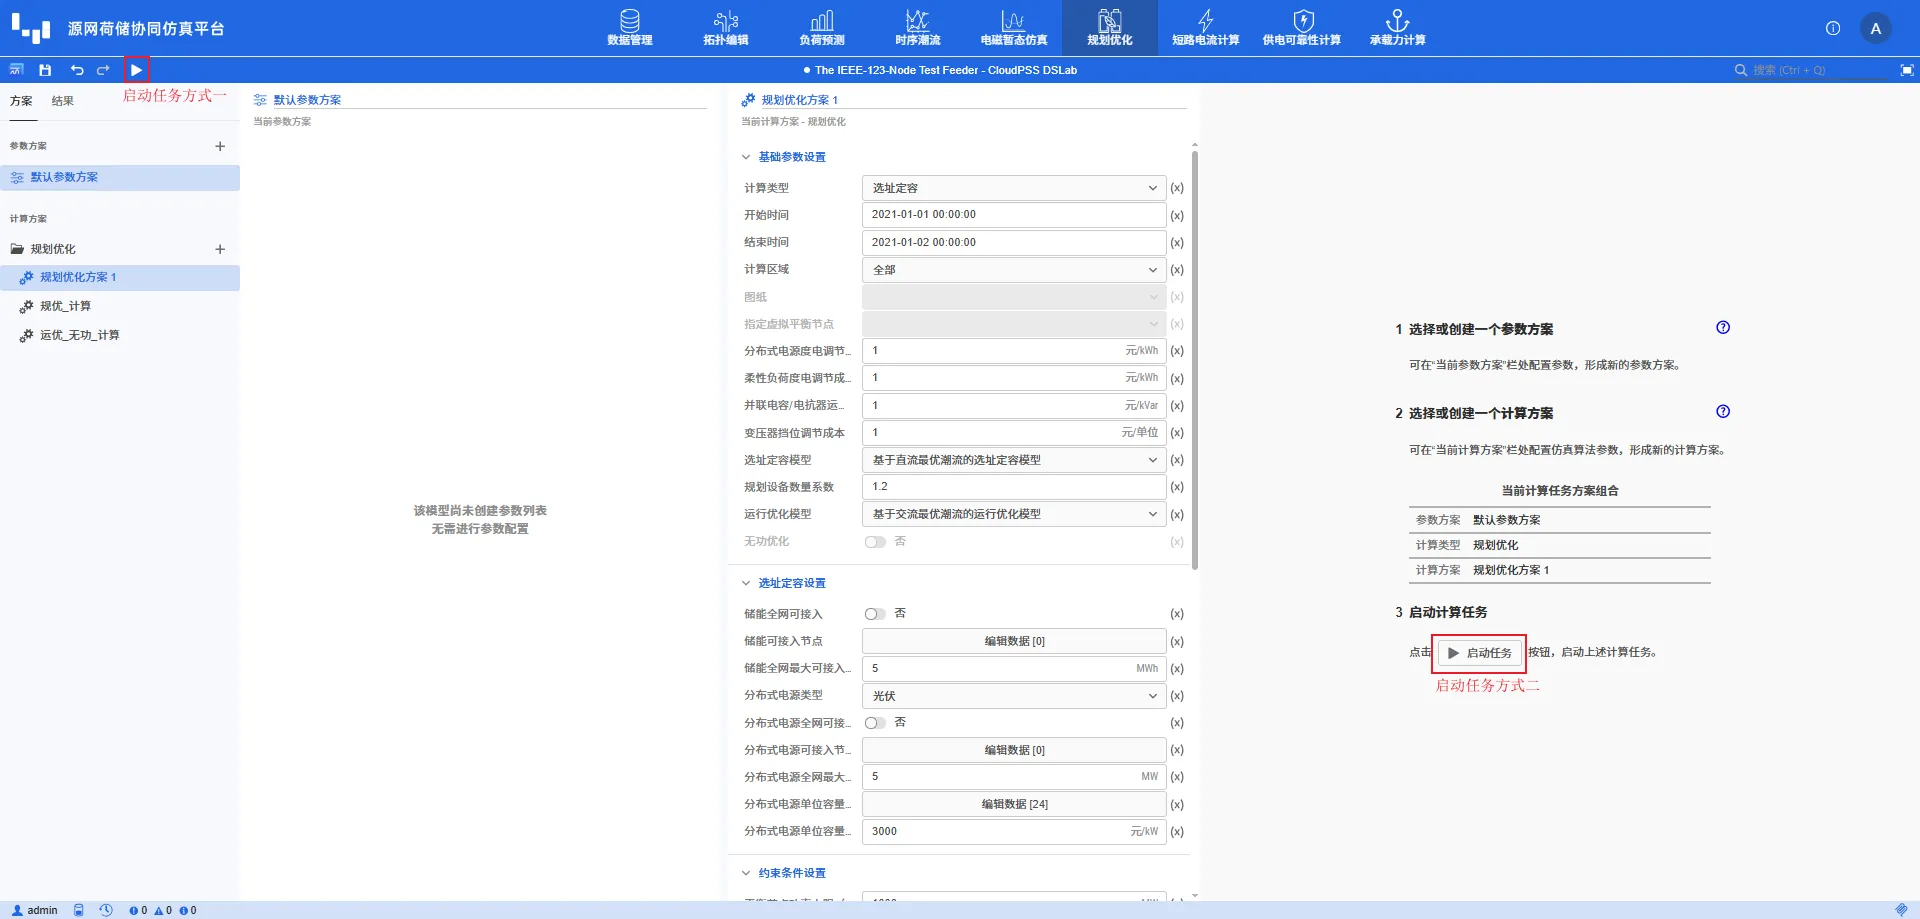
Task: Click the icon at status bar right end
Action: (1901, 910)
